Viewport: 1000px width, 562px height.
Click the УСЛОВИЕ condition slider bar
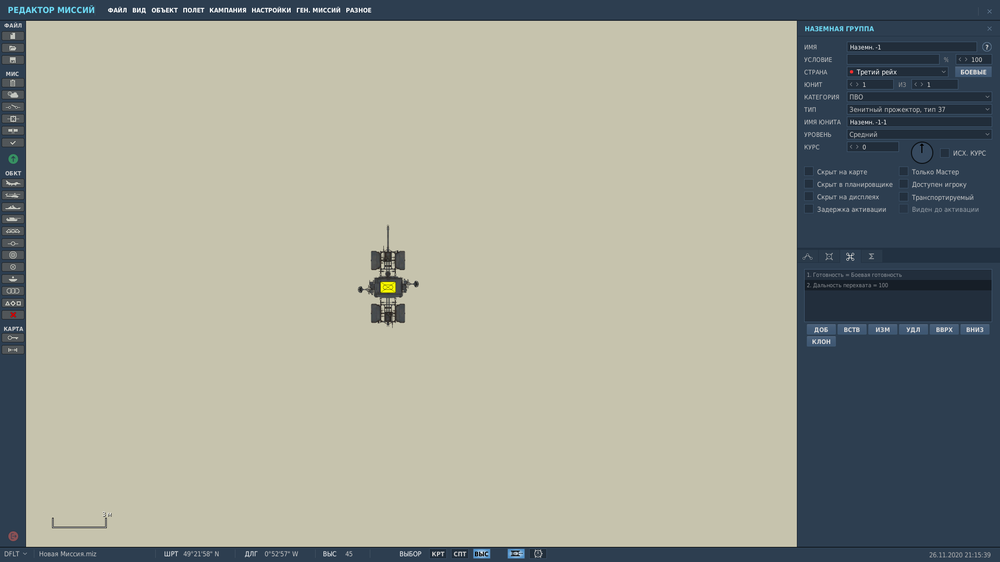coord(892,59)
